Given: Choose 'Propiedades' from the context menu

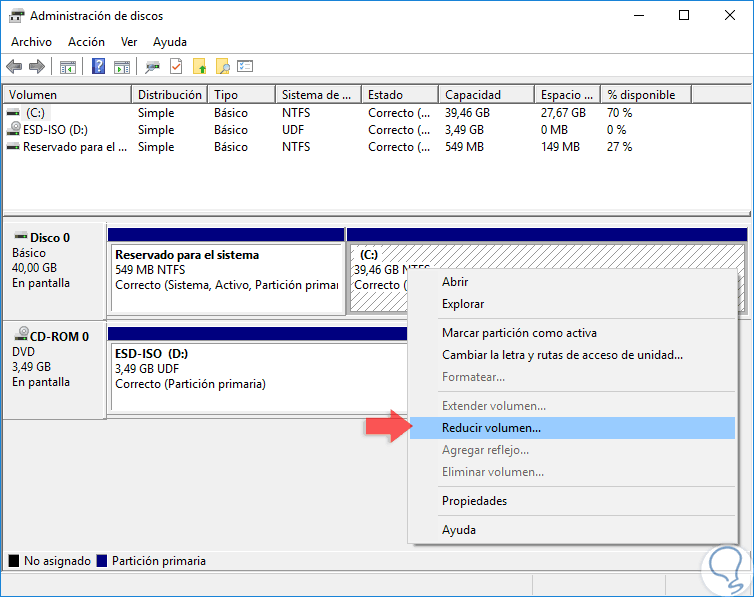Looking at the screenshot, I should (x=474, y=501).
